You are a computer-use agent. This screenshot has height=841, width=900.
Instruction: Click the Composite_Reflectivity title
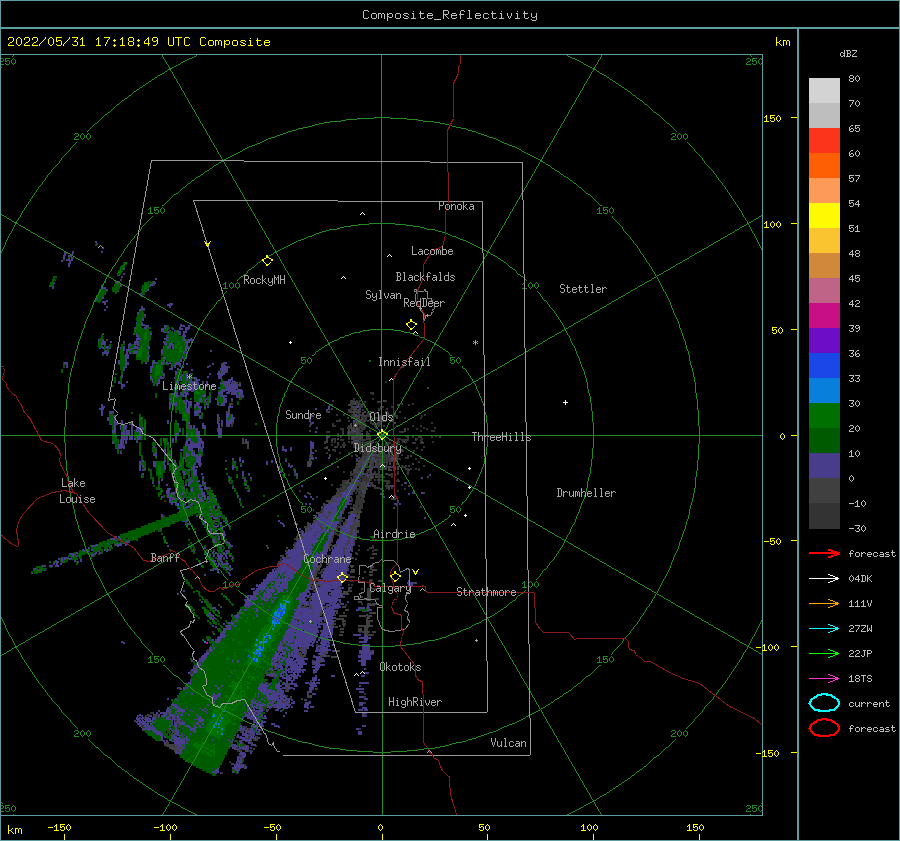[x=450, y=15]
